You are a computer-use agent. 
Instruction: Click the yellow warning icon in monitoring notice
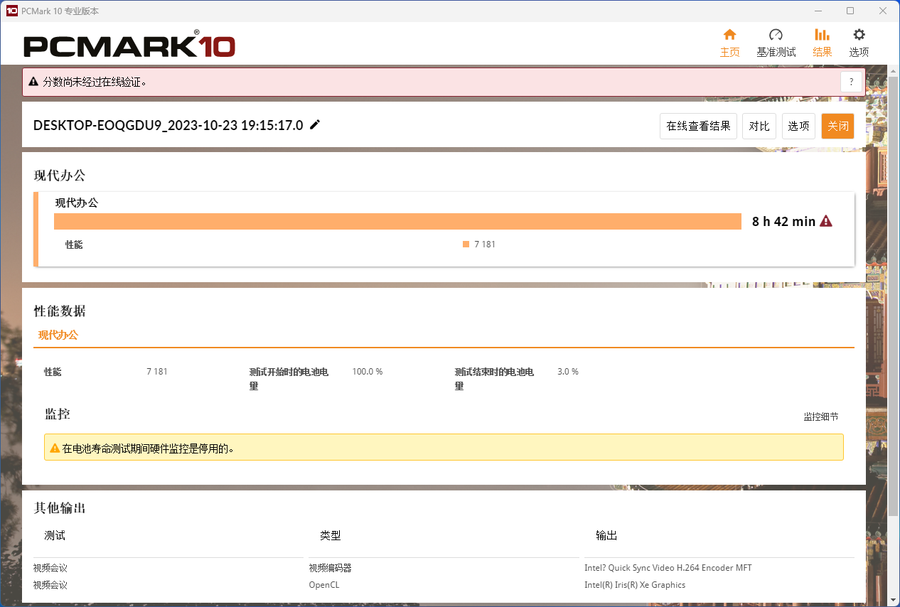[x=55, y=448]
